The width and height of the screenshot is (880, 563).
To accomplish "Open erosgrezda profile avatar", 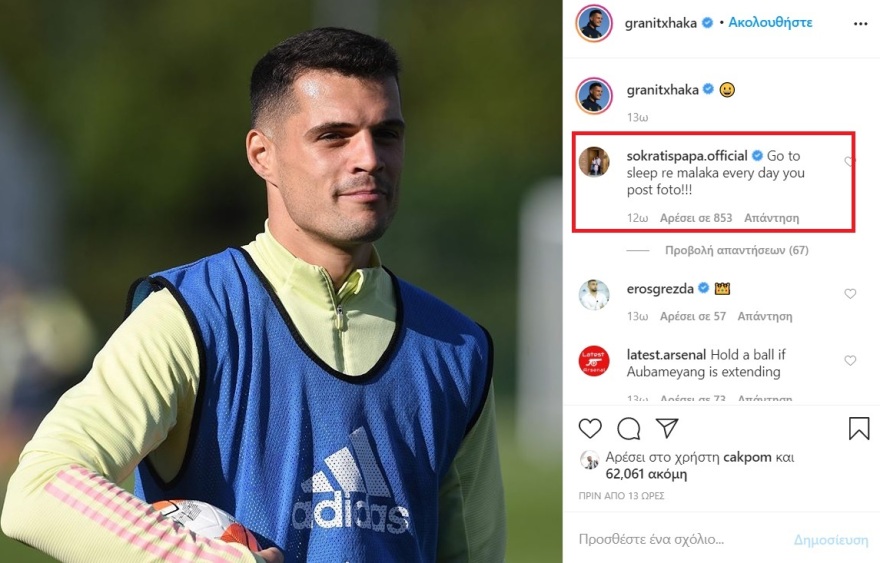I will 594,295.
